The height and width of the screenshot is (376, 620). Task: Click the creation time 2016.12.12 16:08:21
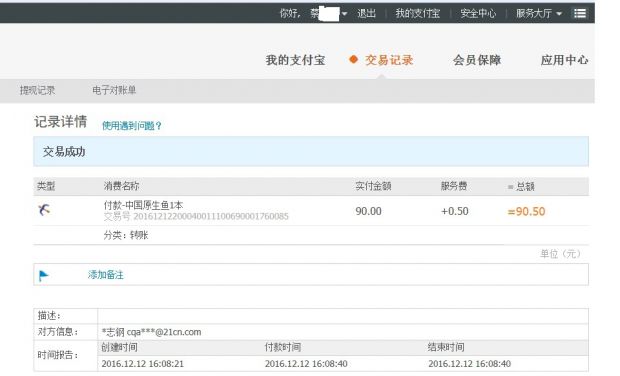click(x=143, y=364)
